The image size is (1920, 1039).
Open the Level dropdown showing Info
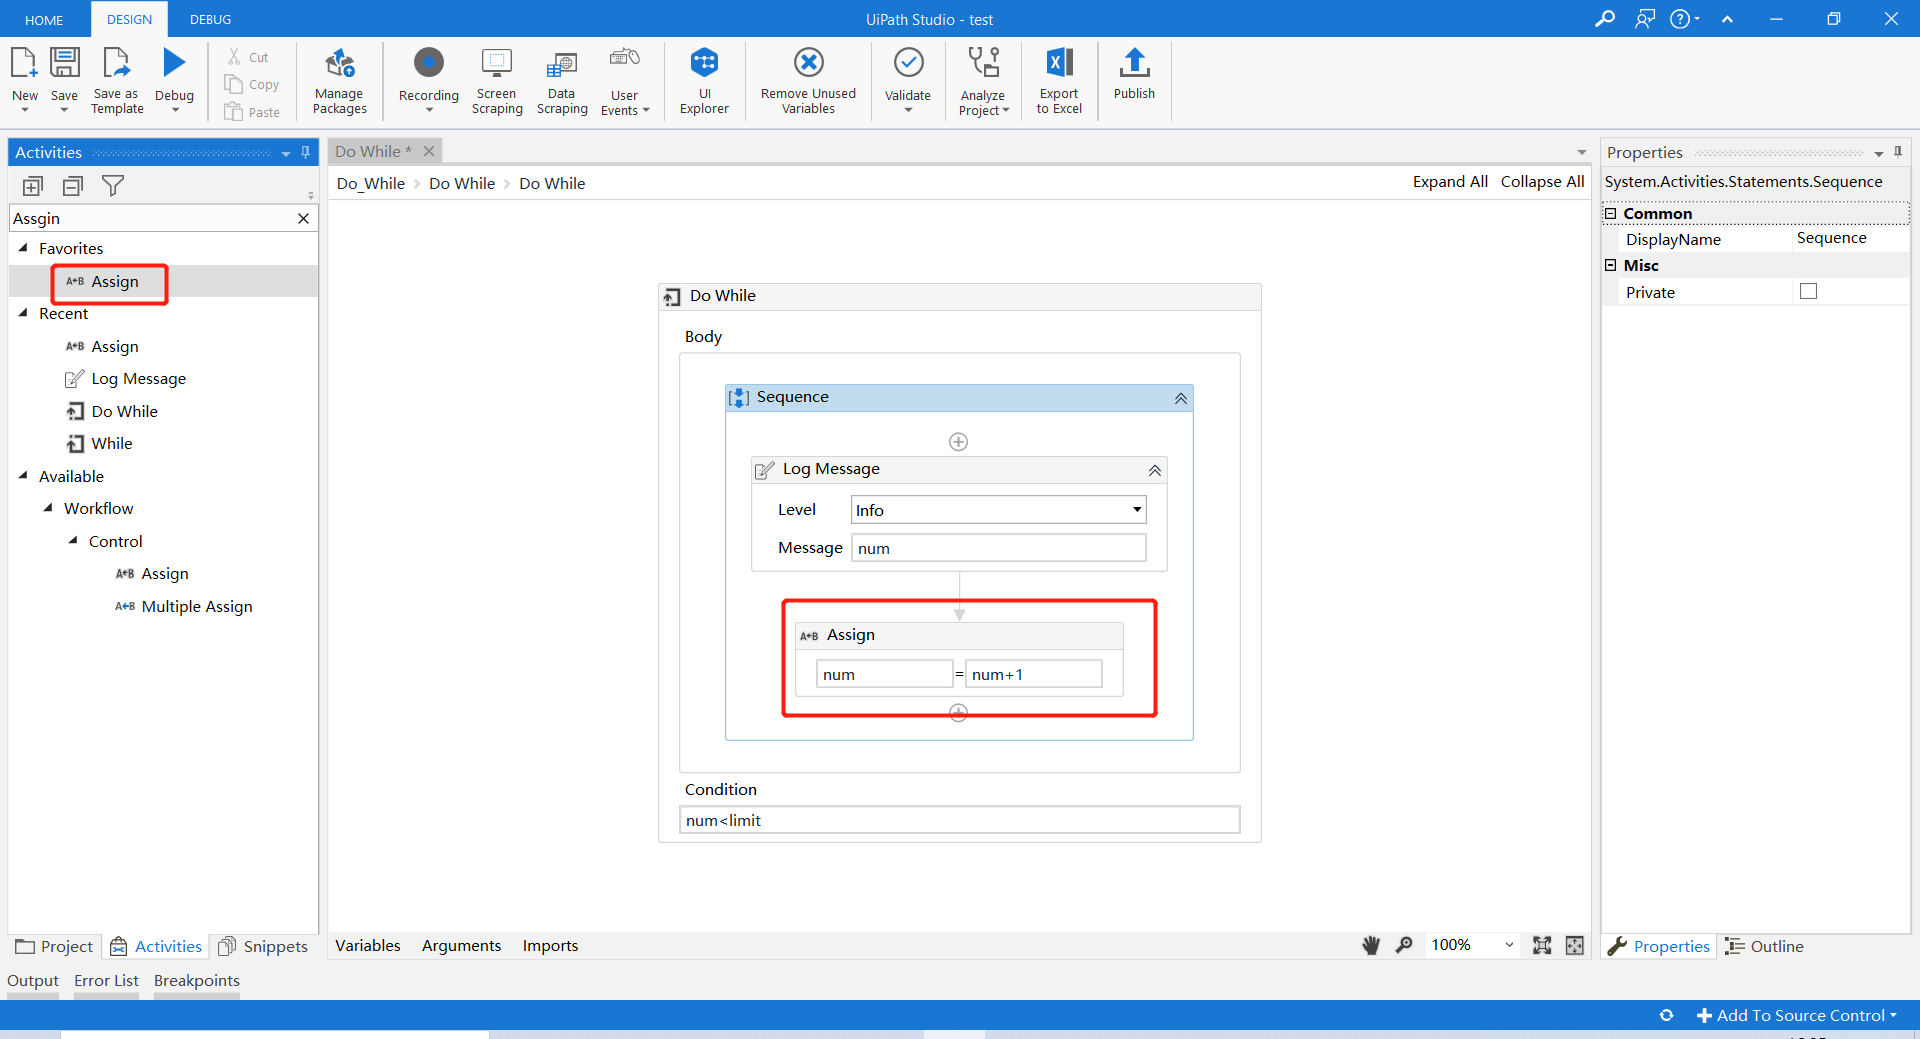1136,509
